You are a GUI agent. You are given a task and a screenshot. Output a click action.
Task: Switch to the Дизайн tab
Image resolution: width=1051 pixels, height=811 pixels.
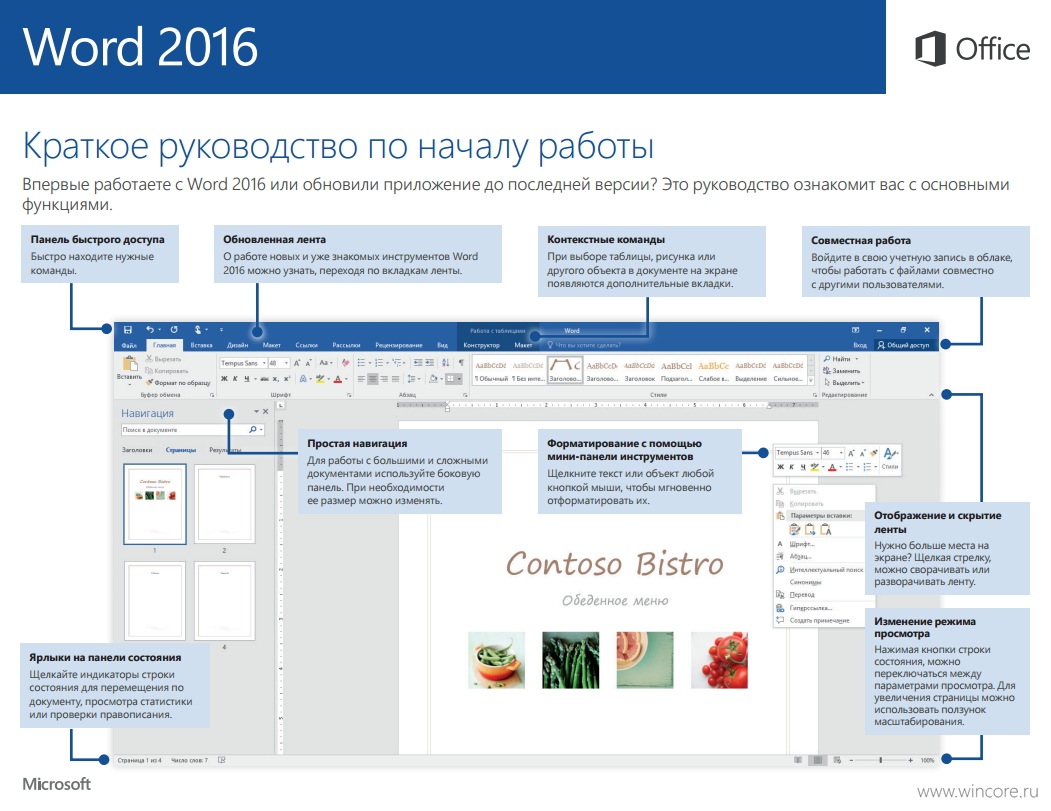point(237,345)
